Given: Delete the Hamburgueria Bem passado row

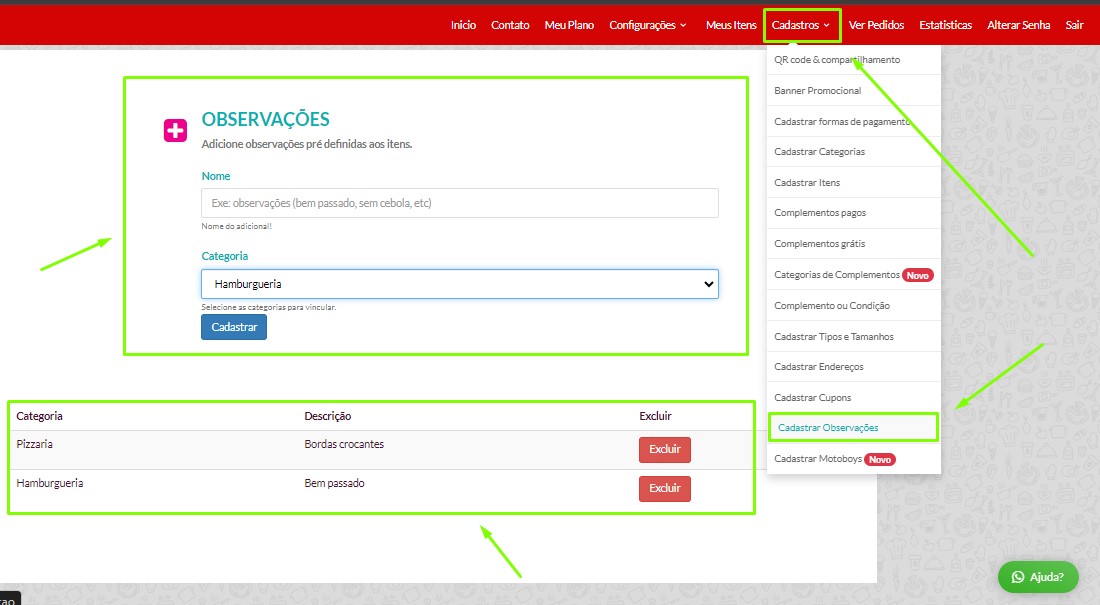Looking at the screenshot, I should point(664,489).
